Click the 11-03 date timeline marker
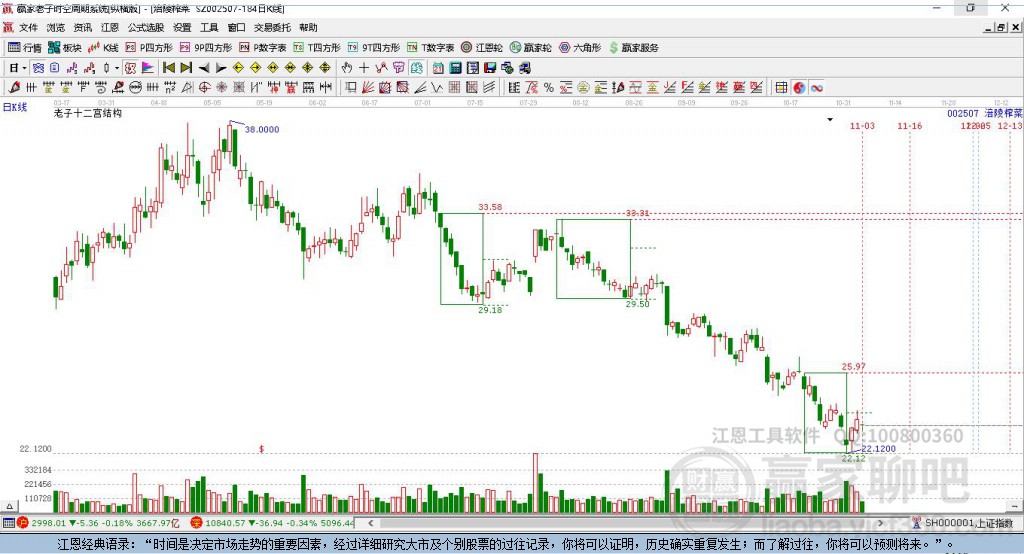1024x554 pixels. tap(862, 126)
